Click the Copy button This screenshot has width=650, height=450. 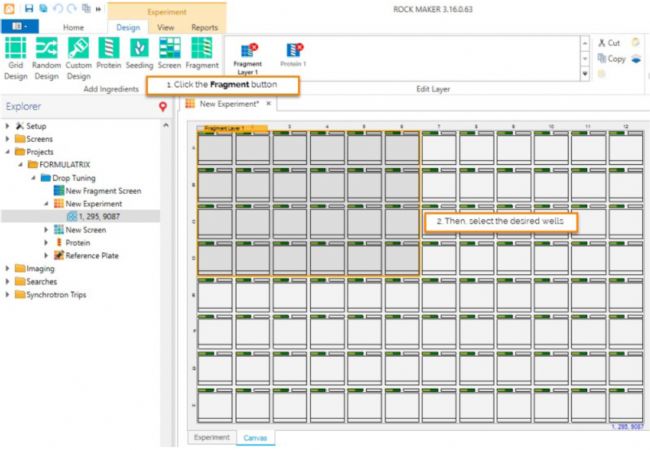click(610, 59)
